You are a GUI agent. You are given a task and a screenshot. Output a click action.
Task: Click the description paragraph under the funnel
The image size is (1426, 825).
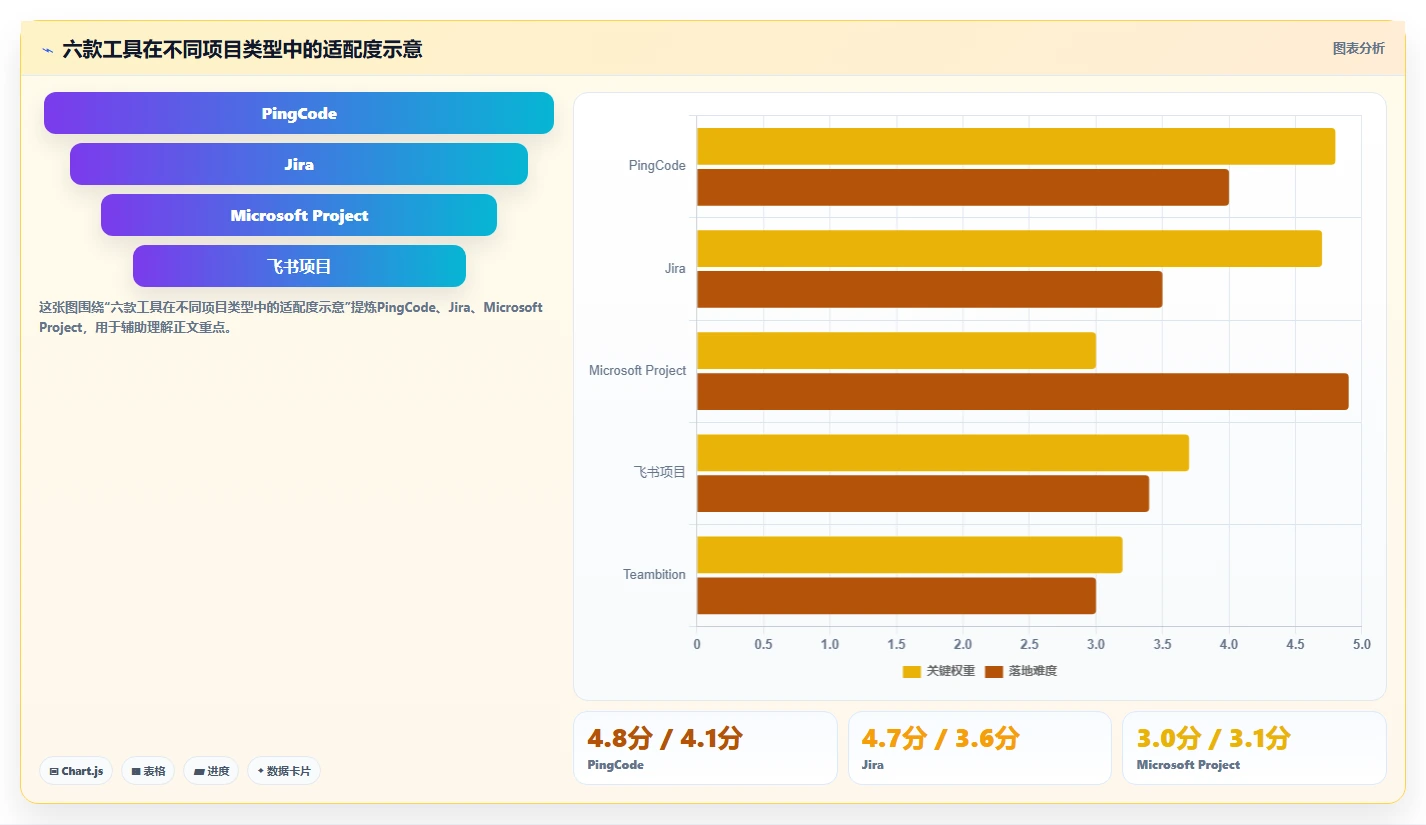[x=291, y=317]
